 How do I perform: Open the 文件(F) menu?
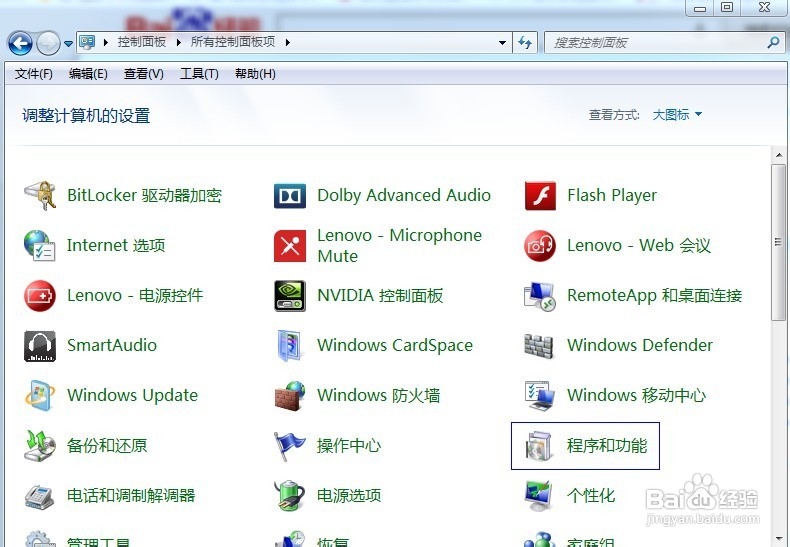click(x=34, y=74)
